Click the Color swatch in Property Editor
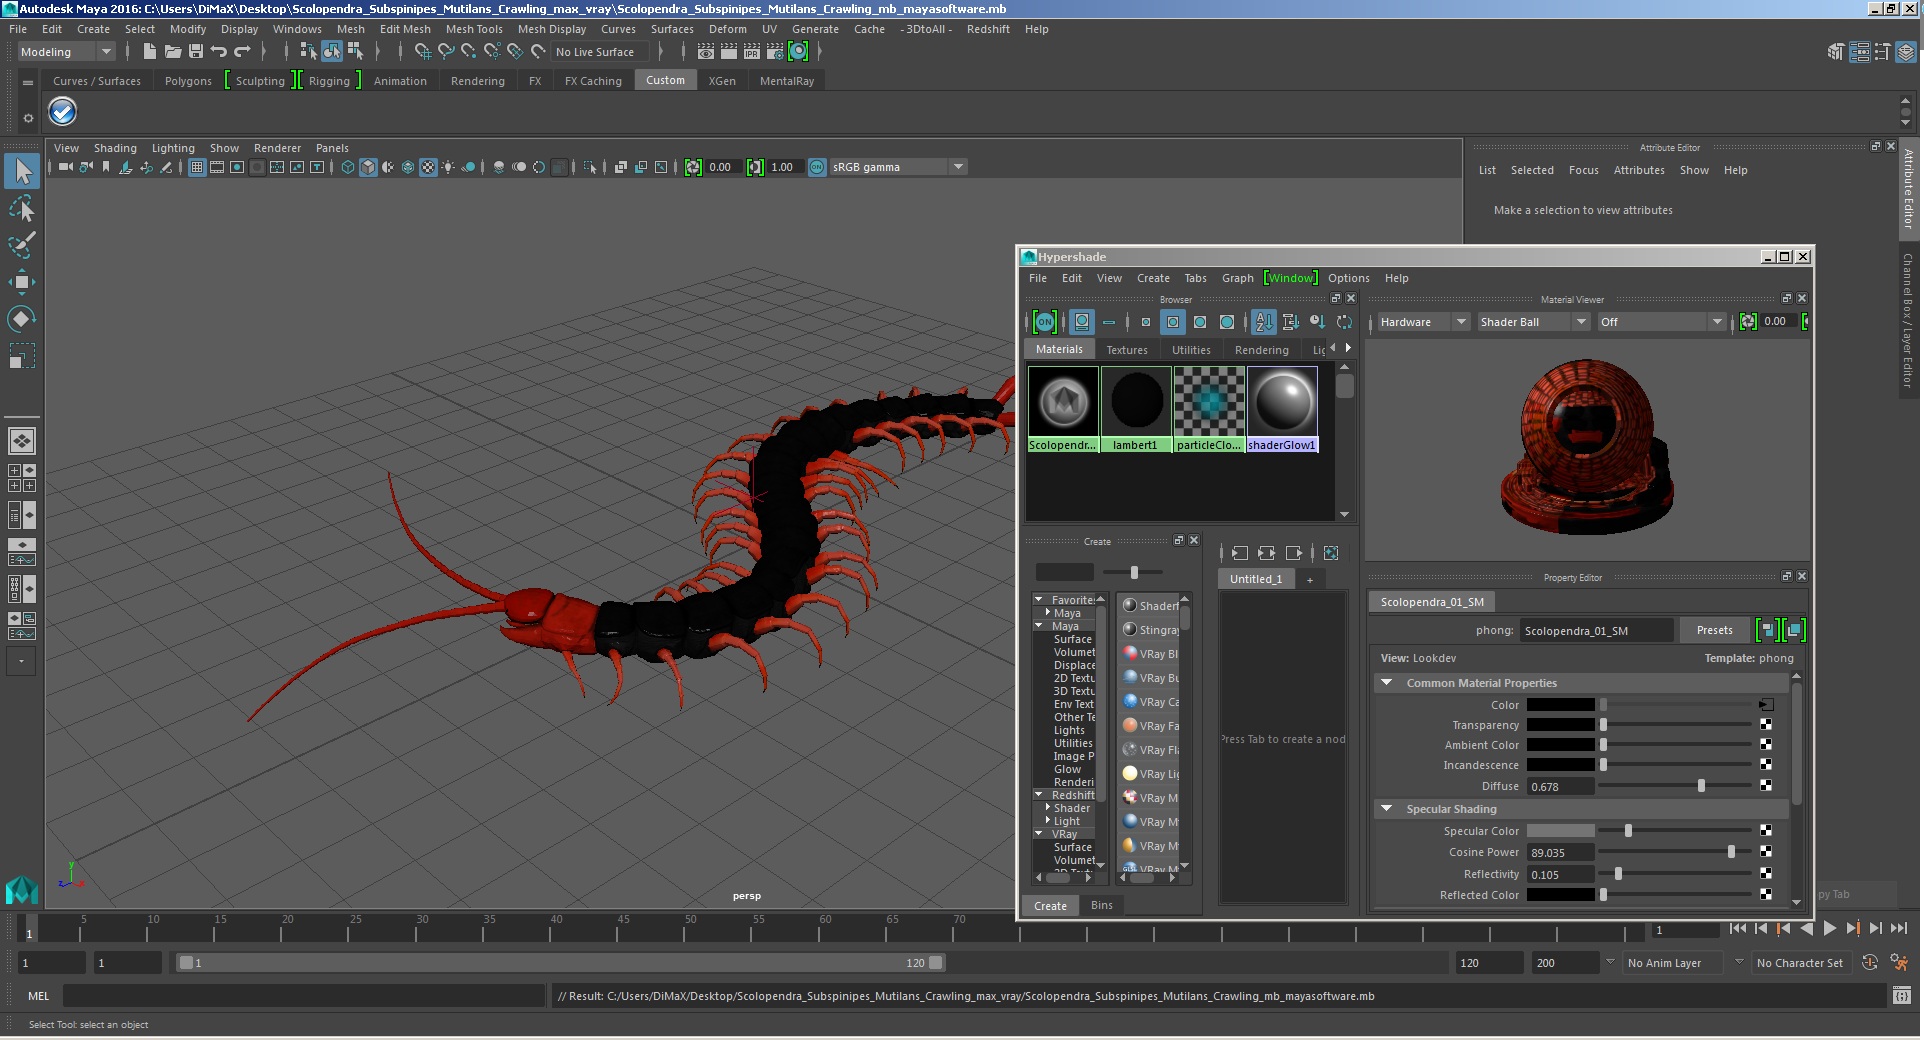Viewport: 1924px width, 1040px height. (x=1560, y=705)
